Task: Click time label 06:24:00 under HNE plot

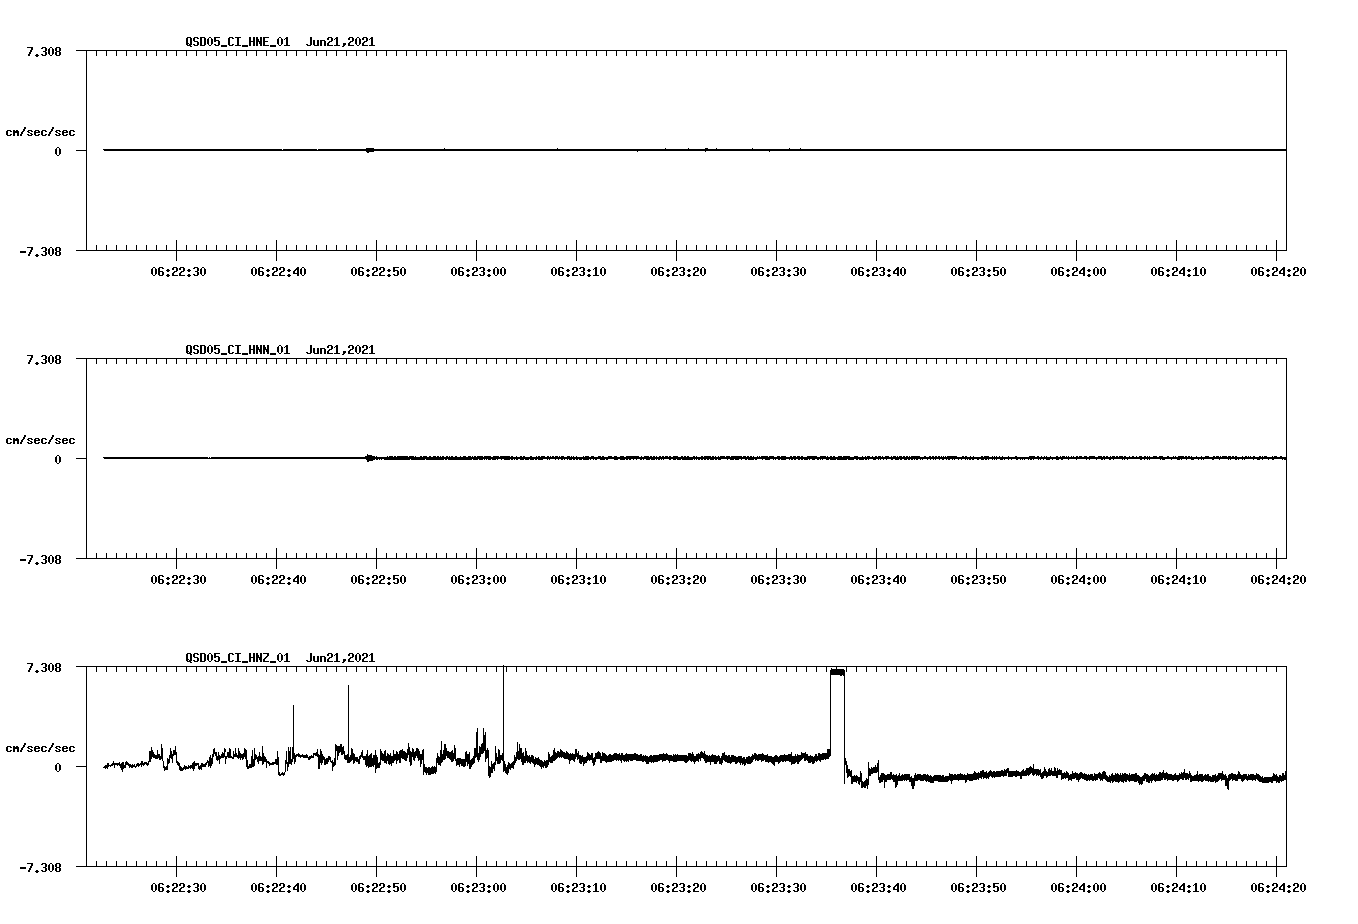Action: pyautogui.click(x=1078, y=271)
